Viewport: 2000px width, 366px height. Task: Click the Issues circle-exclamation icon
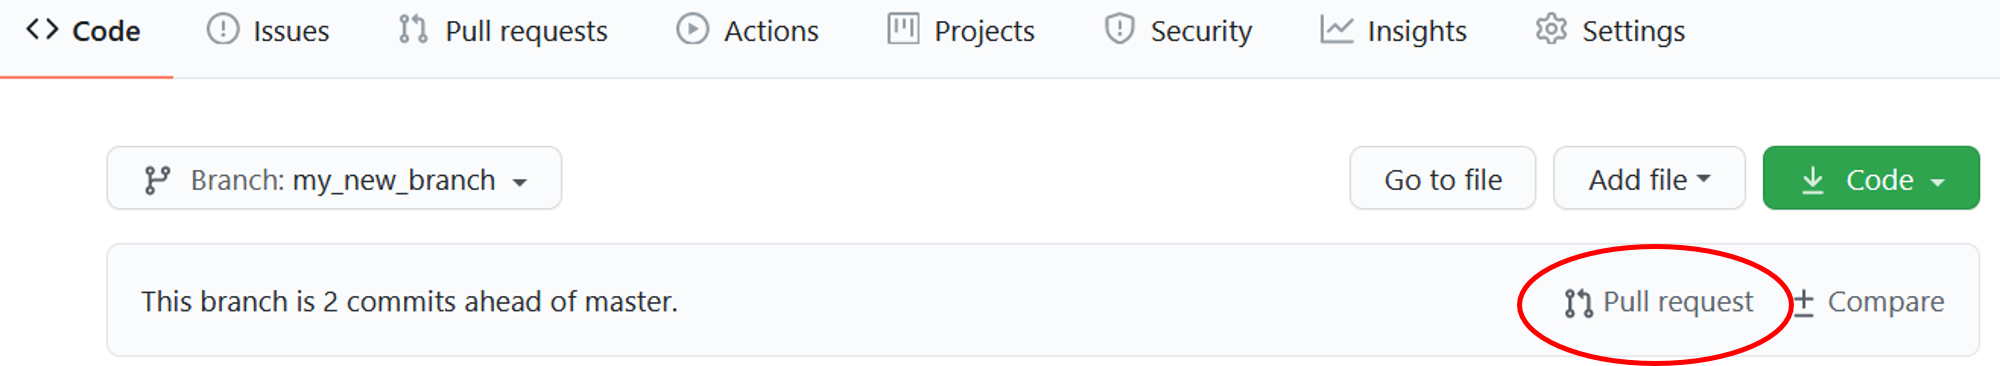click(x=222, y=30)
